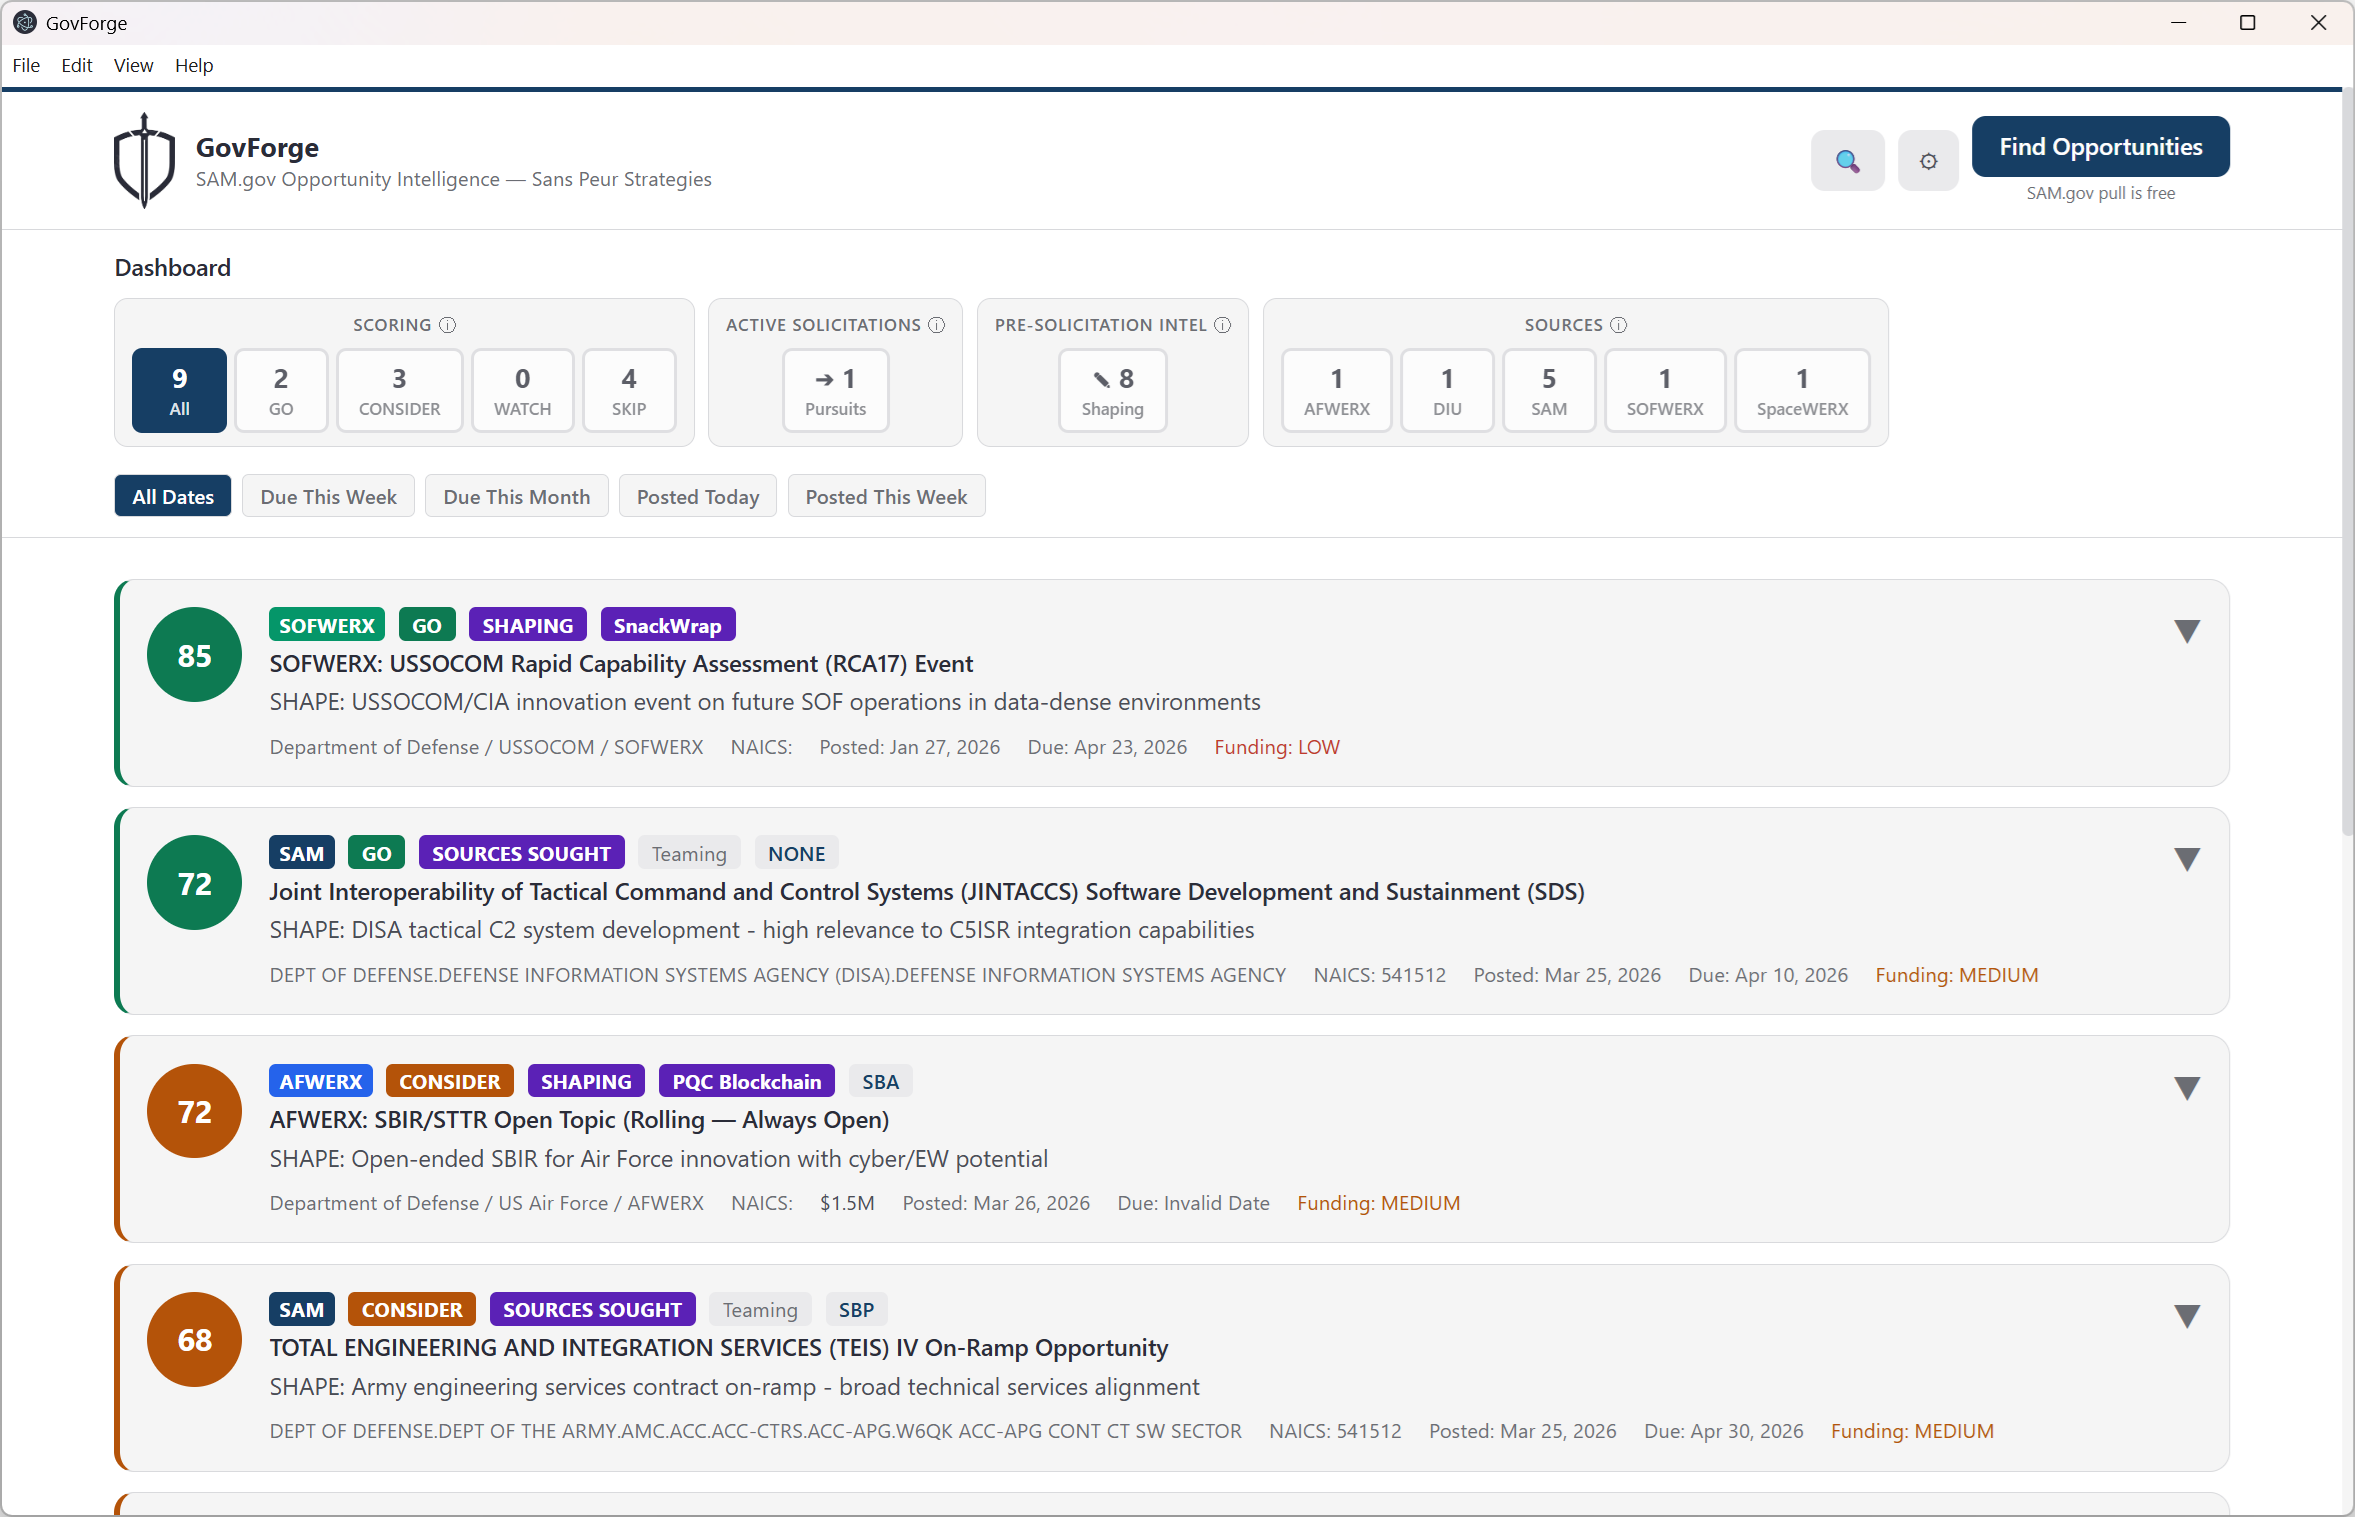
Task: Filter by SpaceWERX source tile
Action: pyautogui.click(x=1802, y=390)
